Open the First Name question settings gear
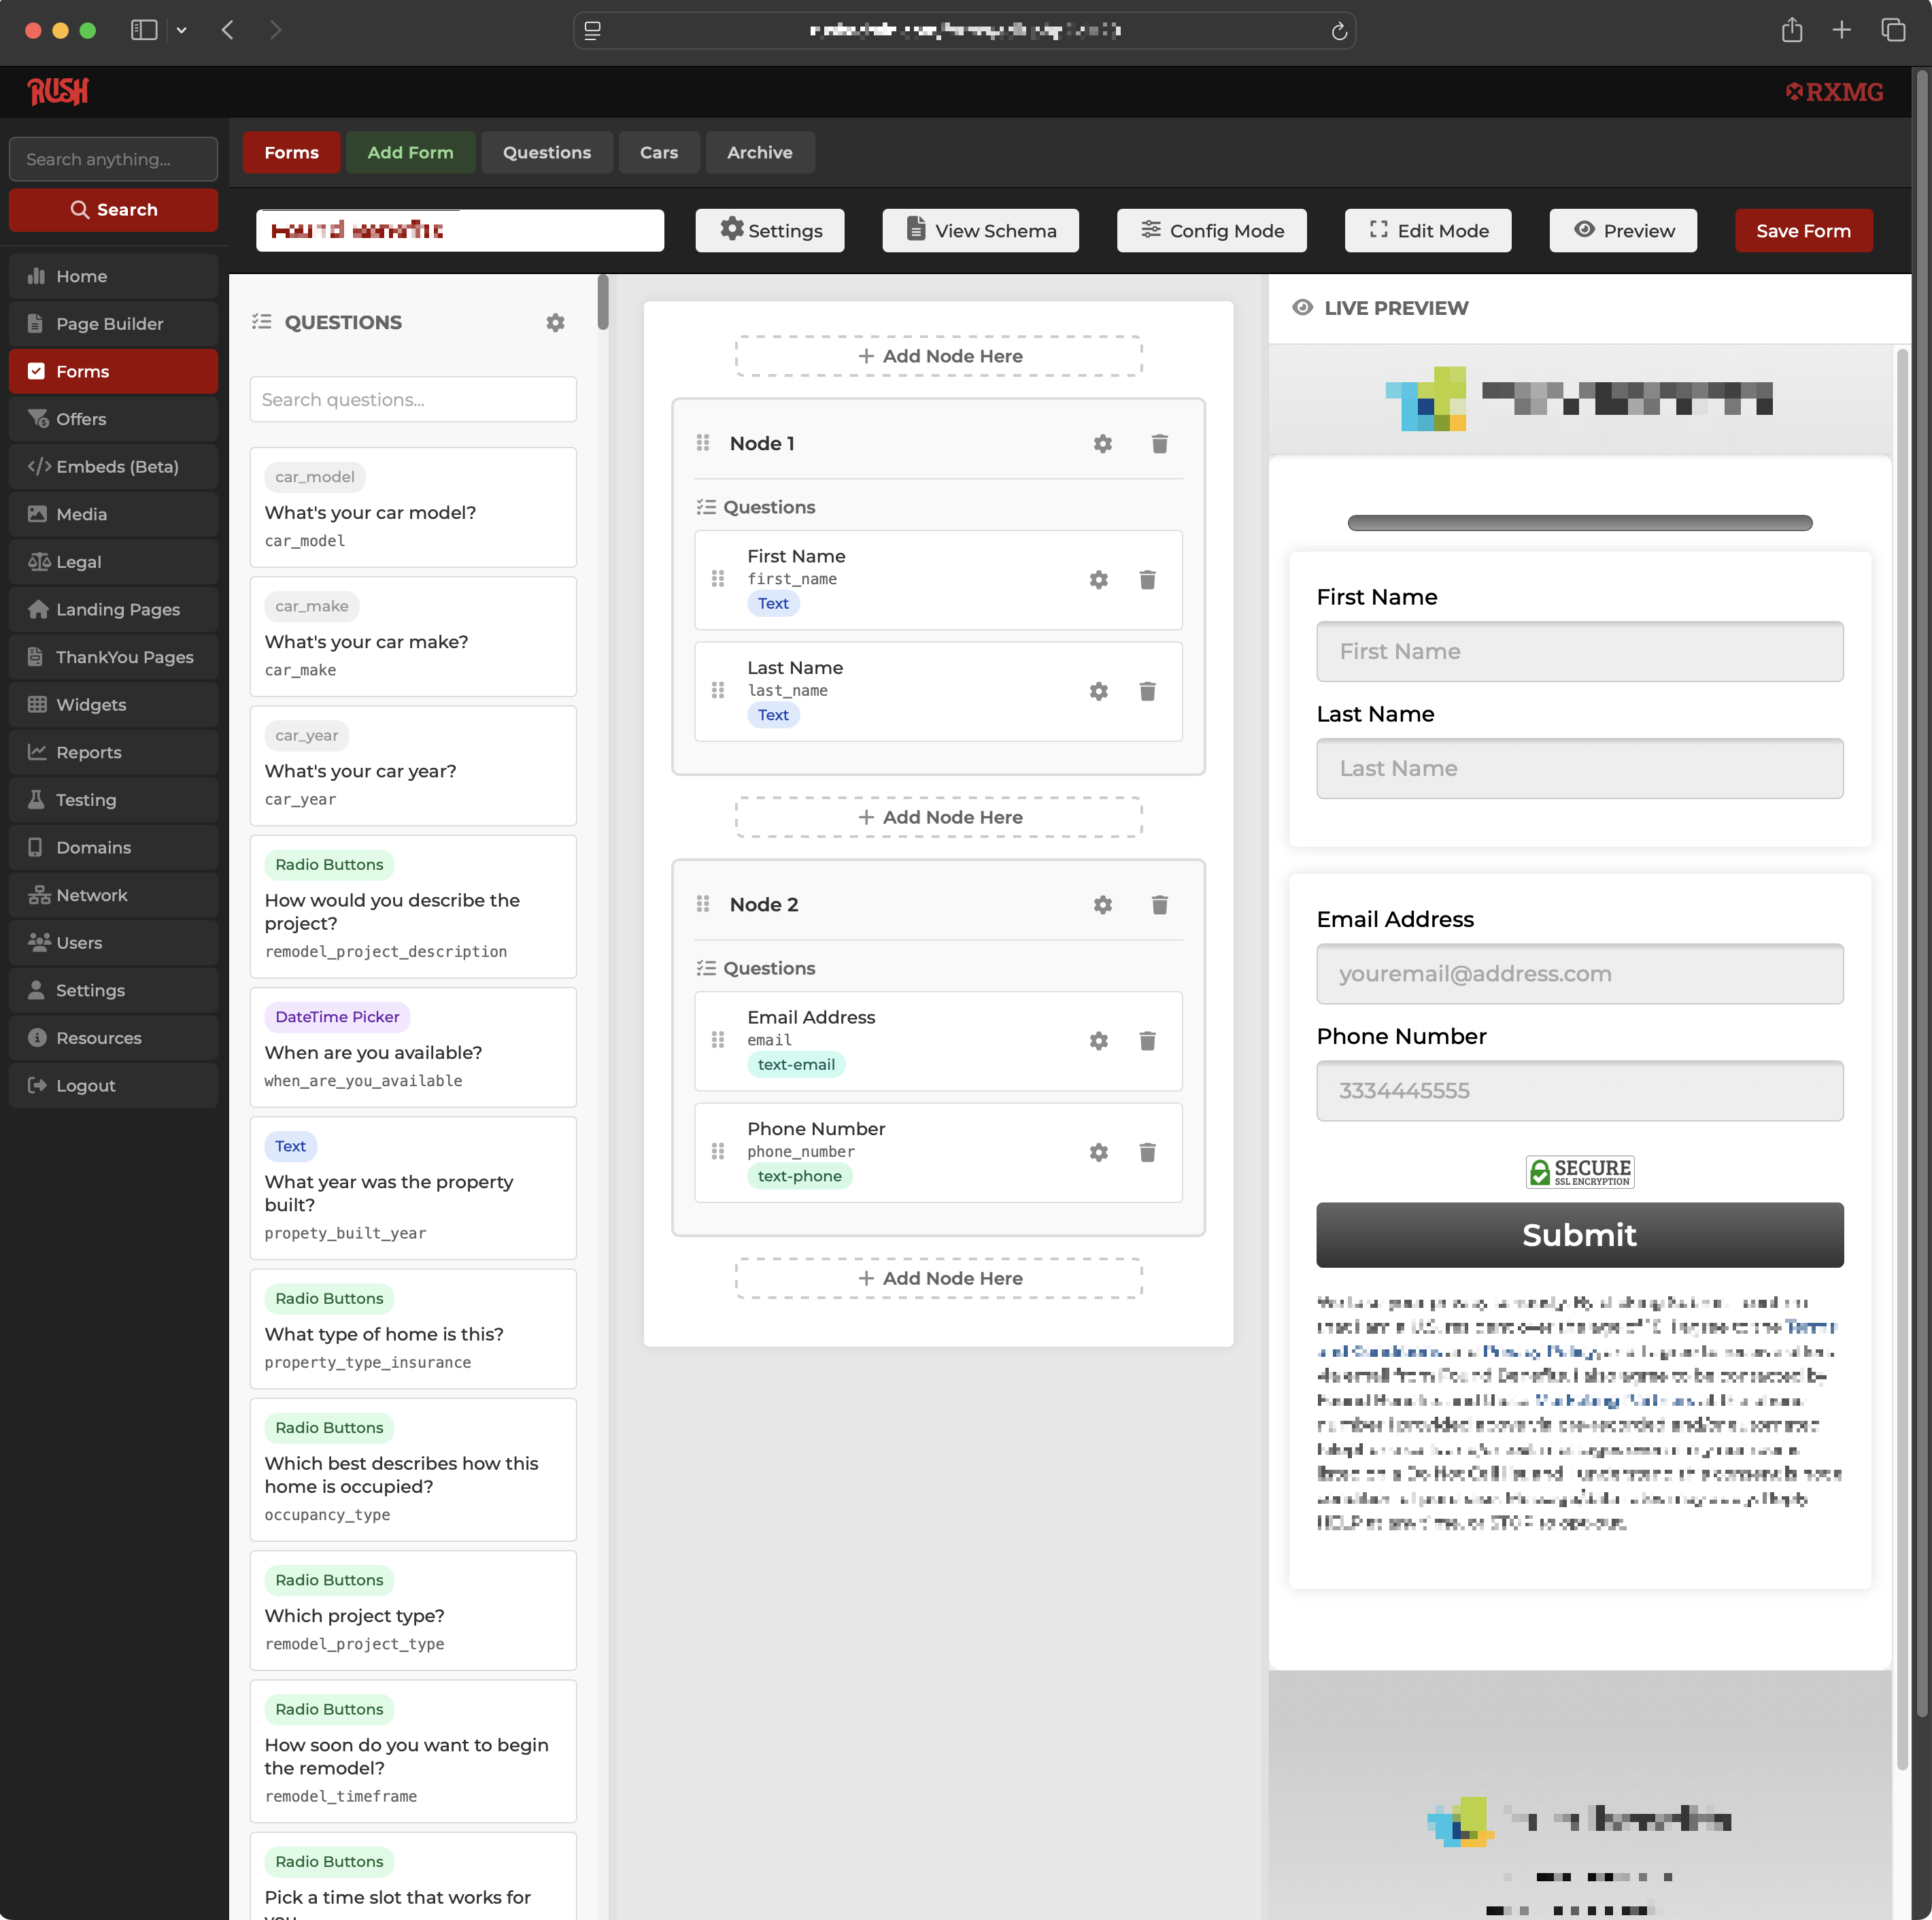 tap(1098, 580)
